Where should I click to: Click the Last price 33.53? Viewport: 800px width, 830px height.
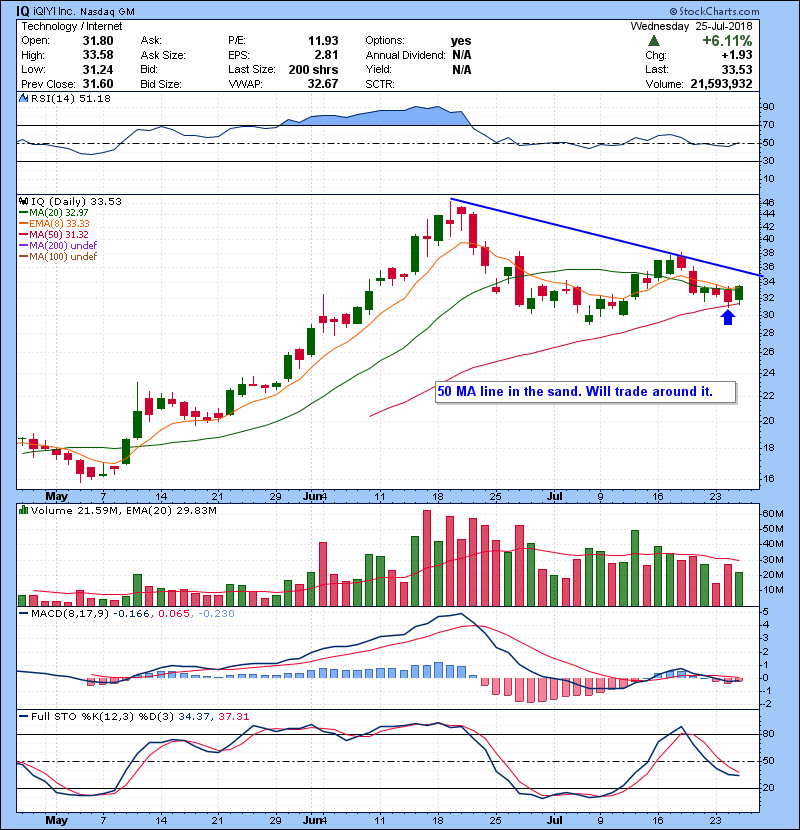[x=737, y=69]
